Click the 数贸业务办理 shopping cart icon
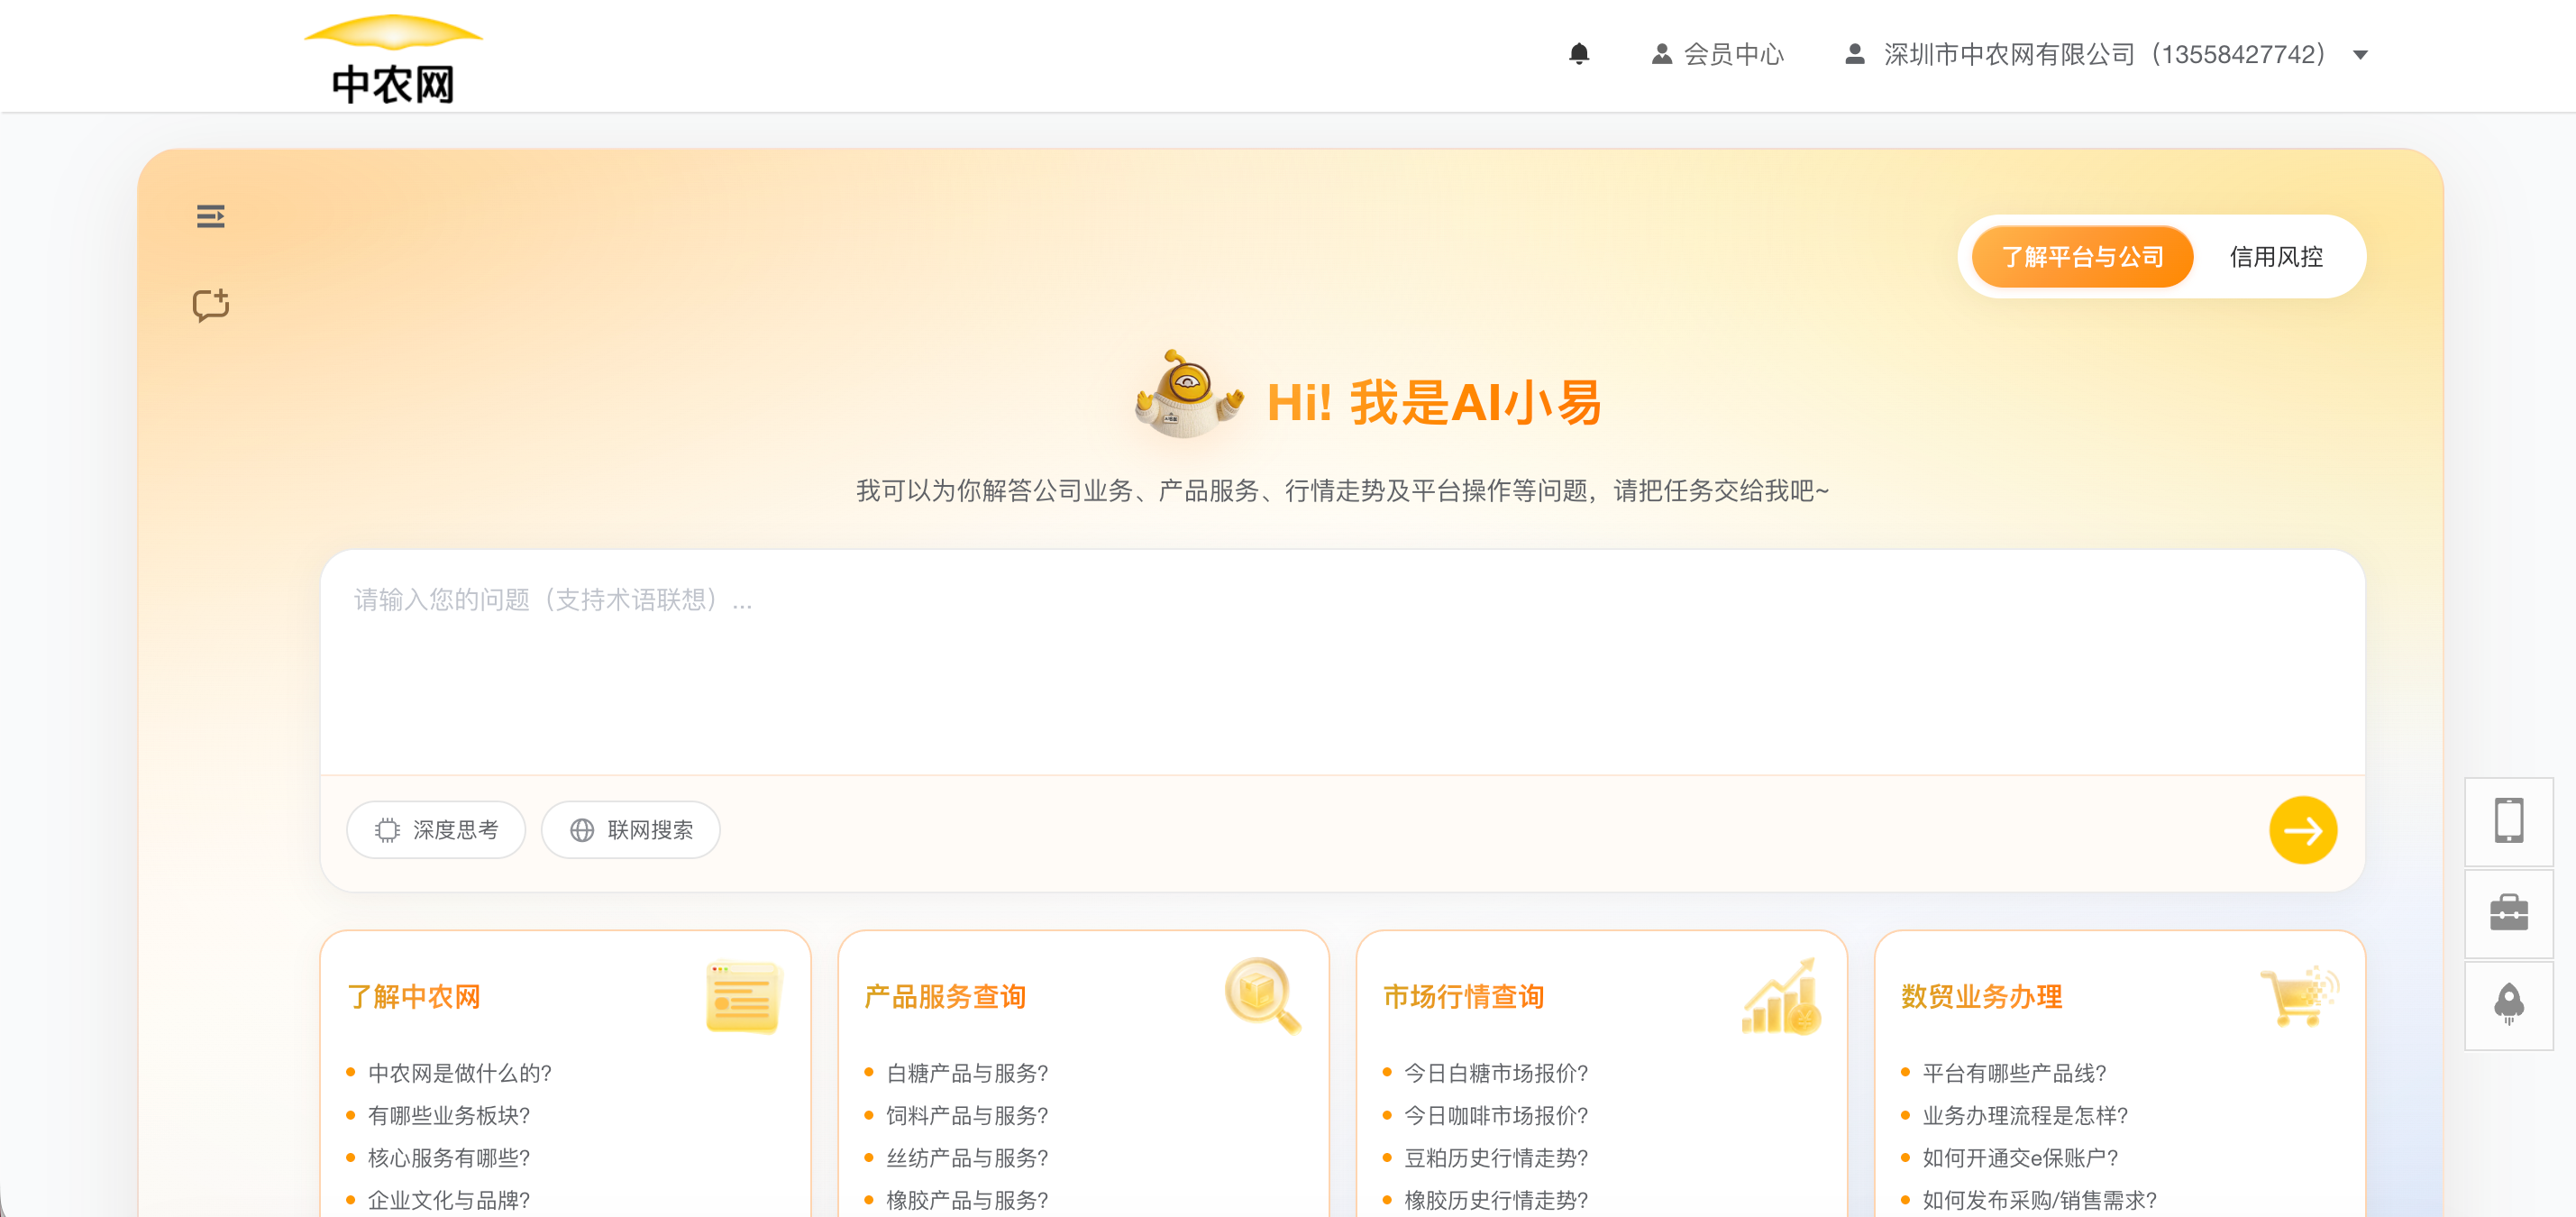 [x=2299, y=996]
